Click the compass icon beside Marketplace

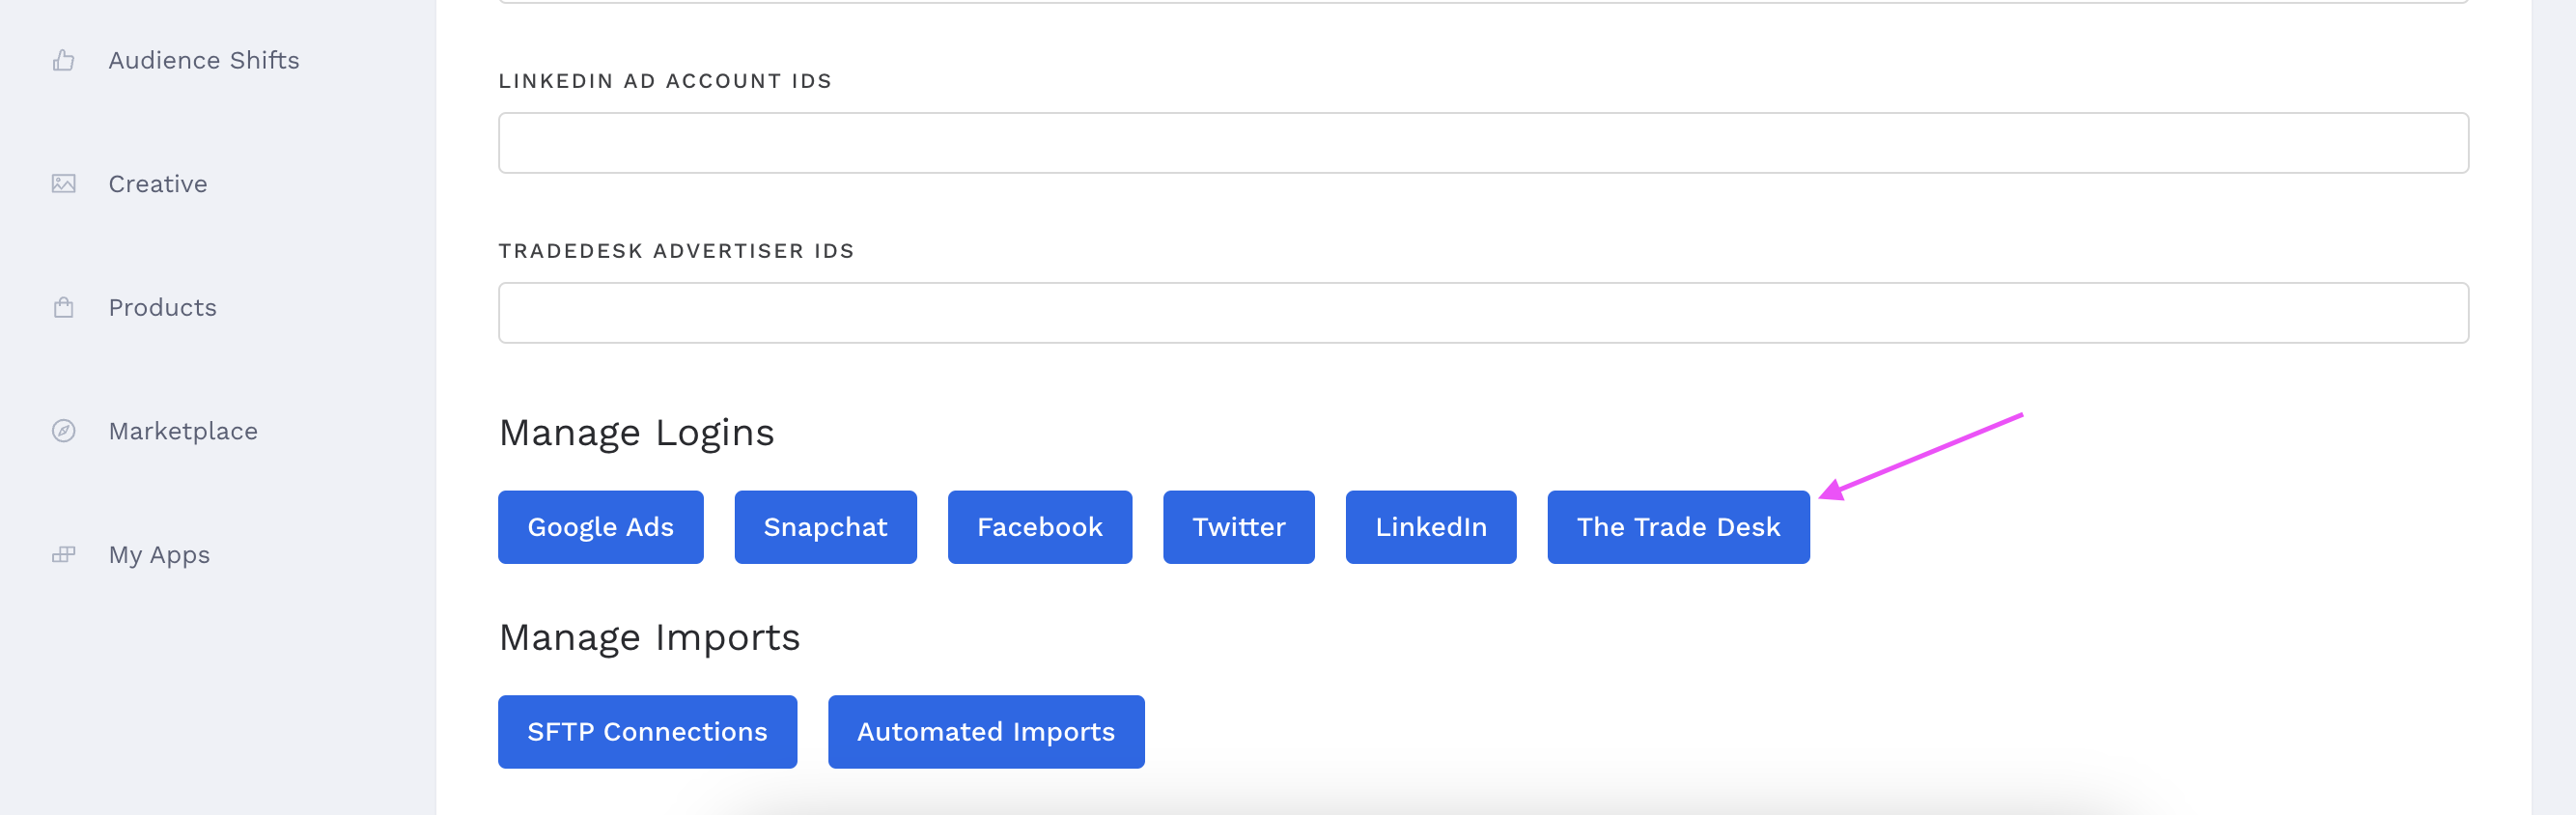(x=64, y=431)
